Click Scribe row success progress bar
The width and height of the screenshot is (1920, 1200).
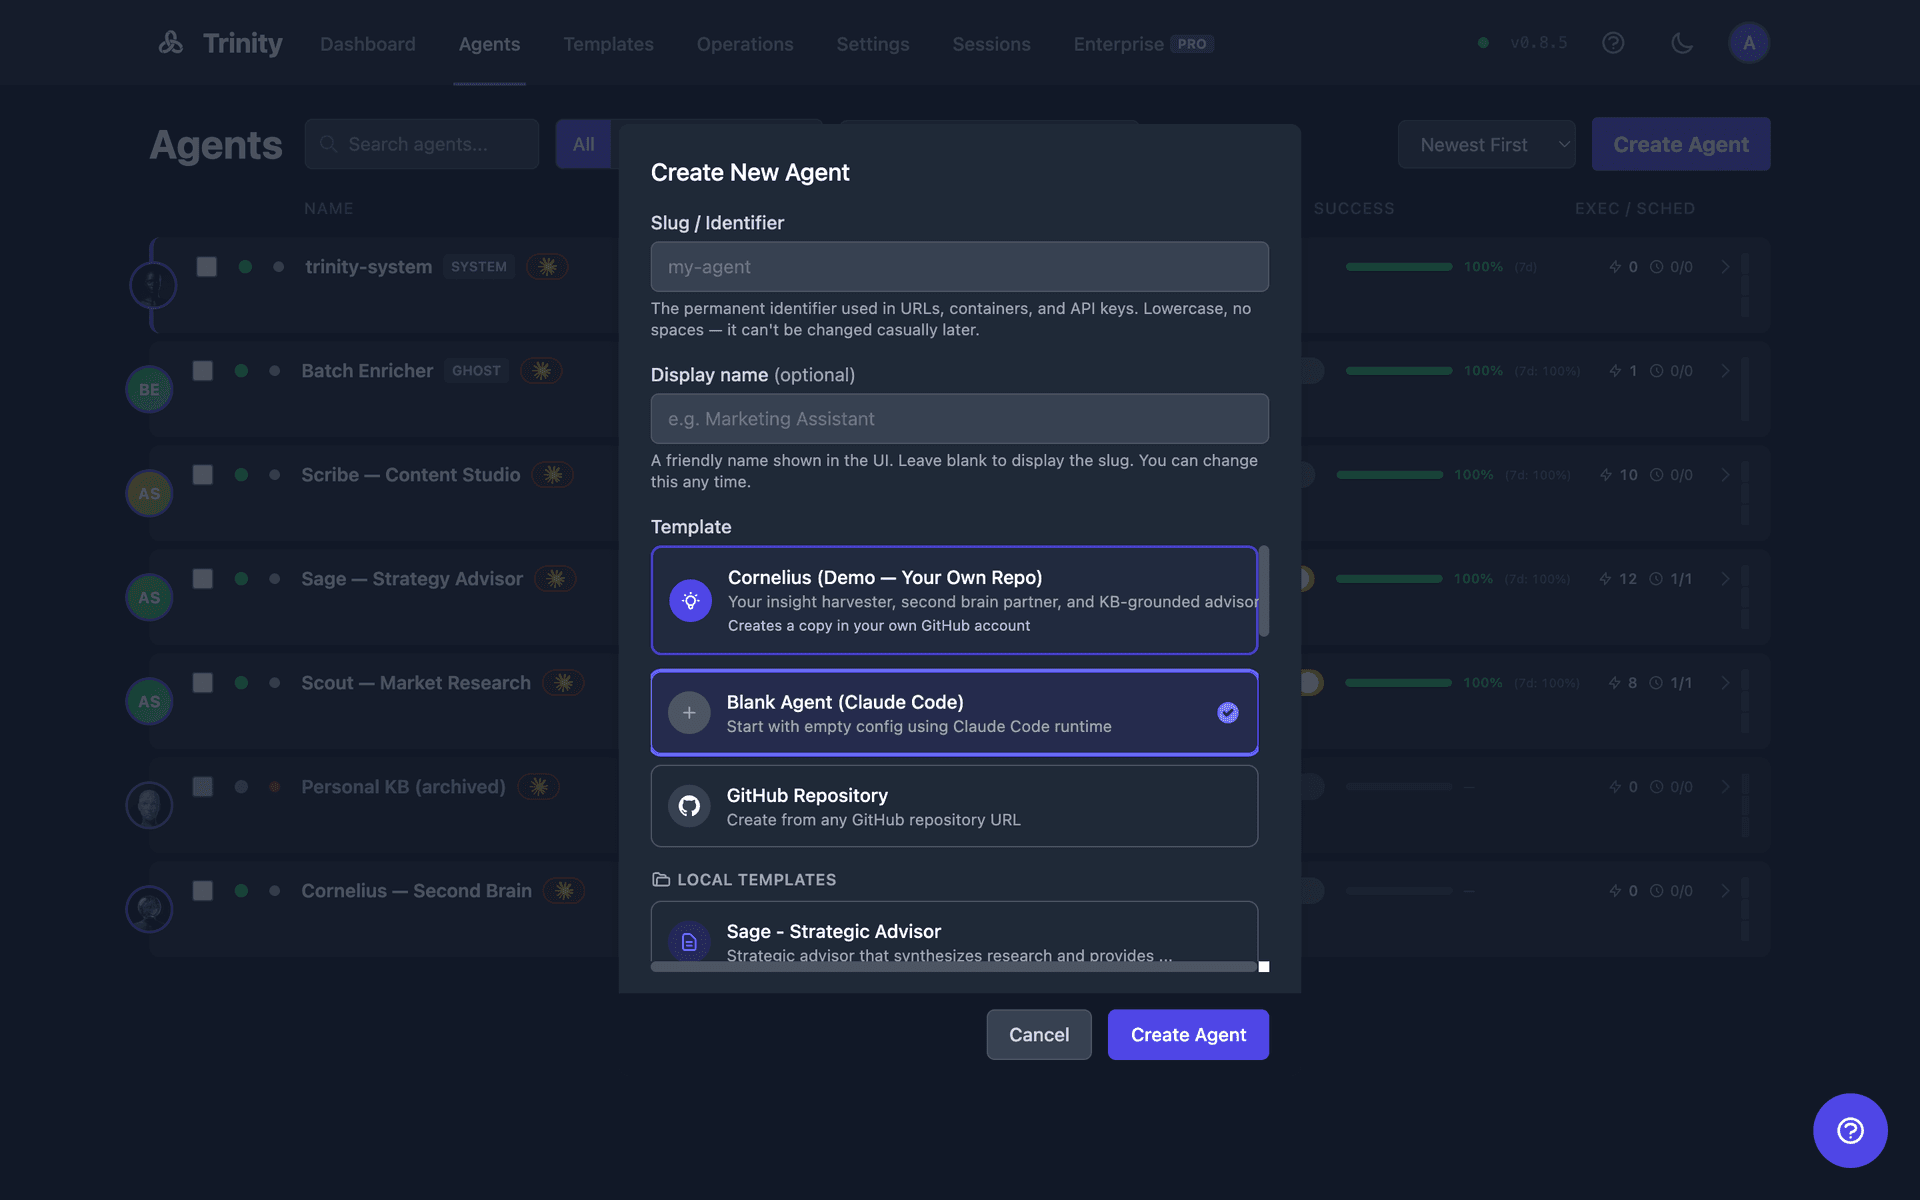(1390, 475)
